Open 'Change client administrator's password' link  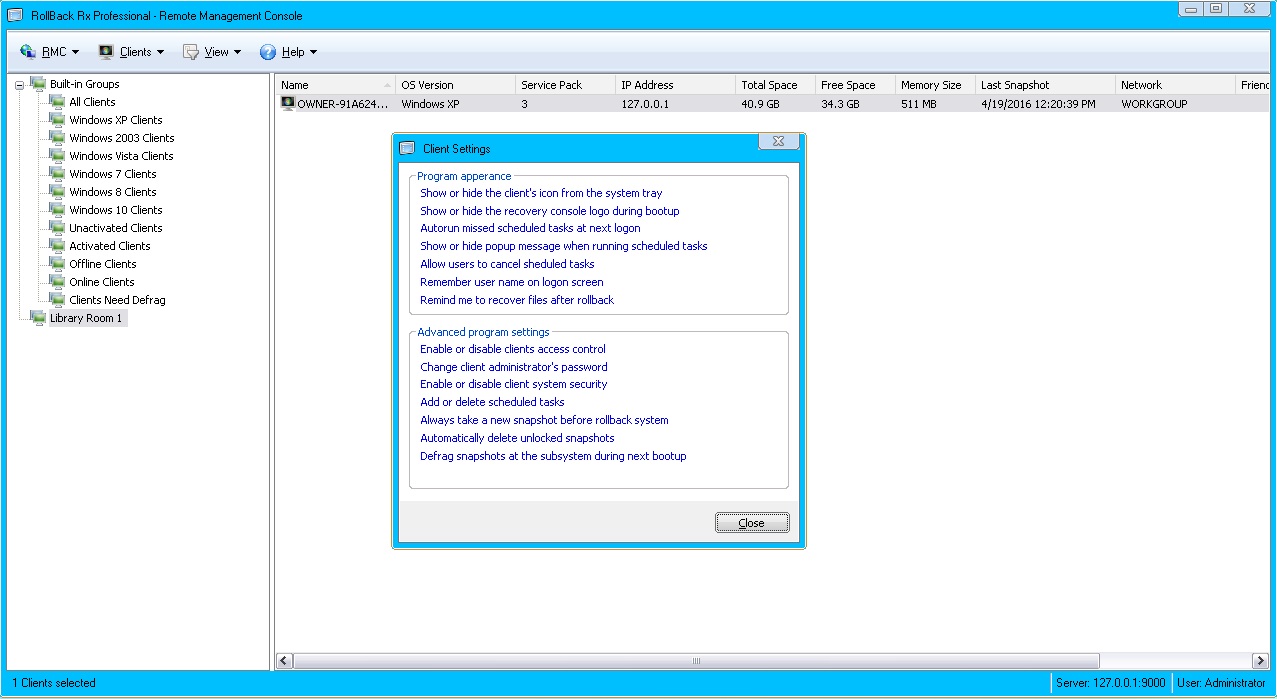point(513,367)
